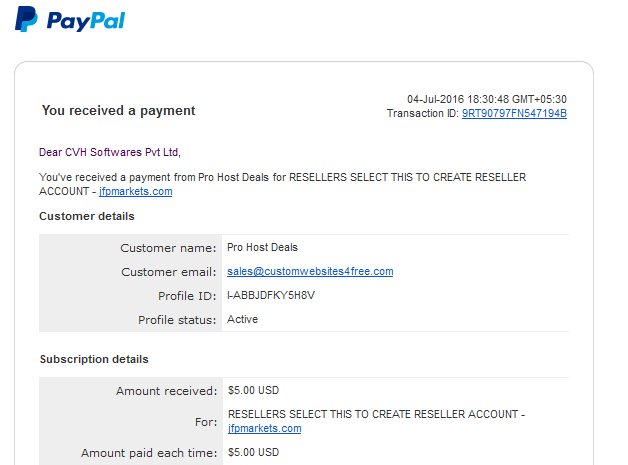This screenshot has height=465, width=628.
Task: Open jfpmarkets.com link in subscription details
Action: (264, 428)
